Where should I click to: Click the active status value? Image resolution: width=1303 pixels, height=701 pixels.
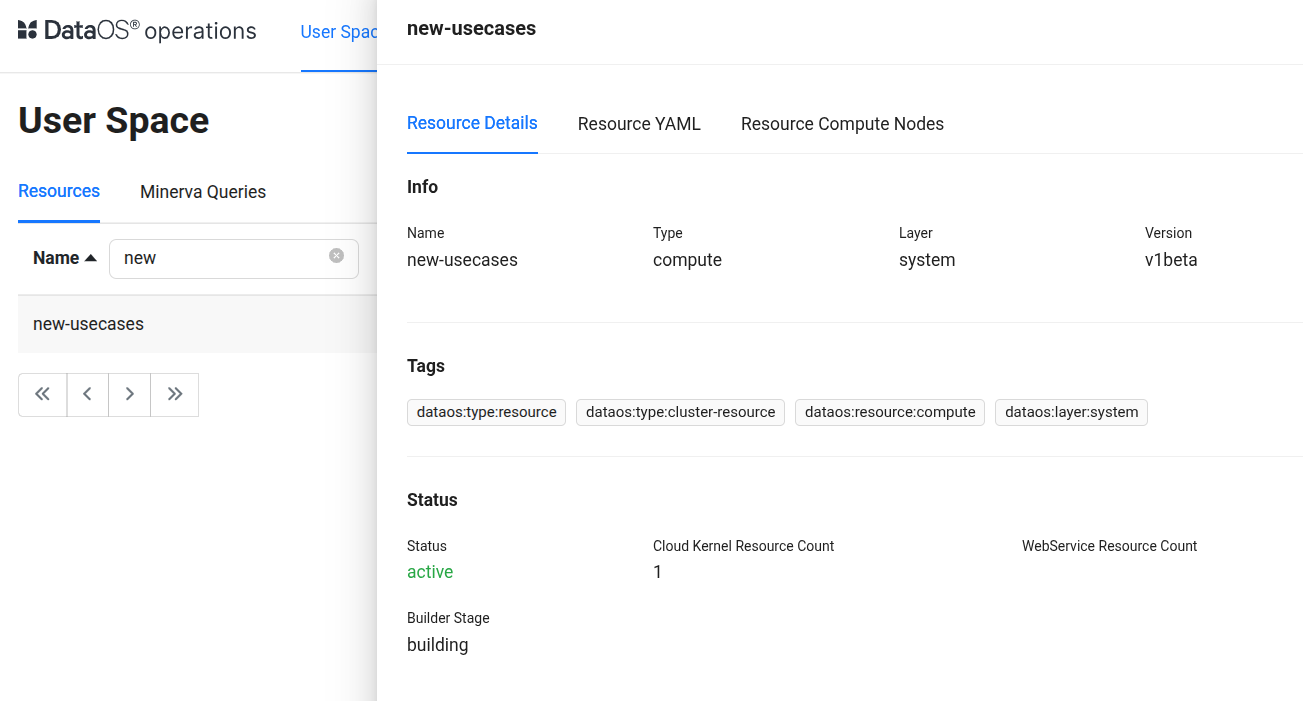tap(430, 572)
